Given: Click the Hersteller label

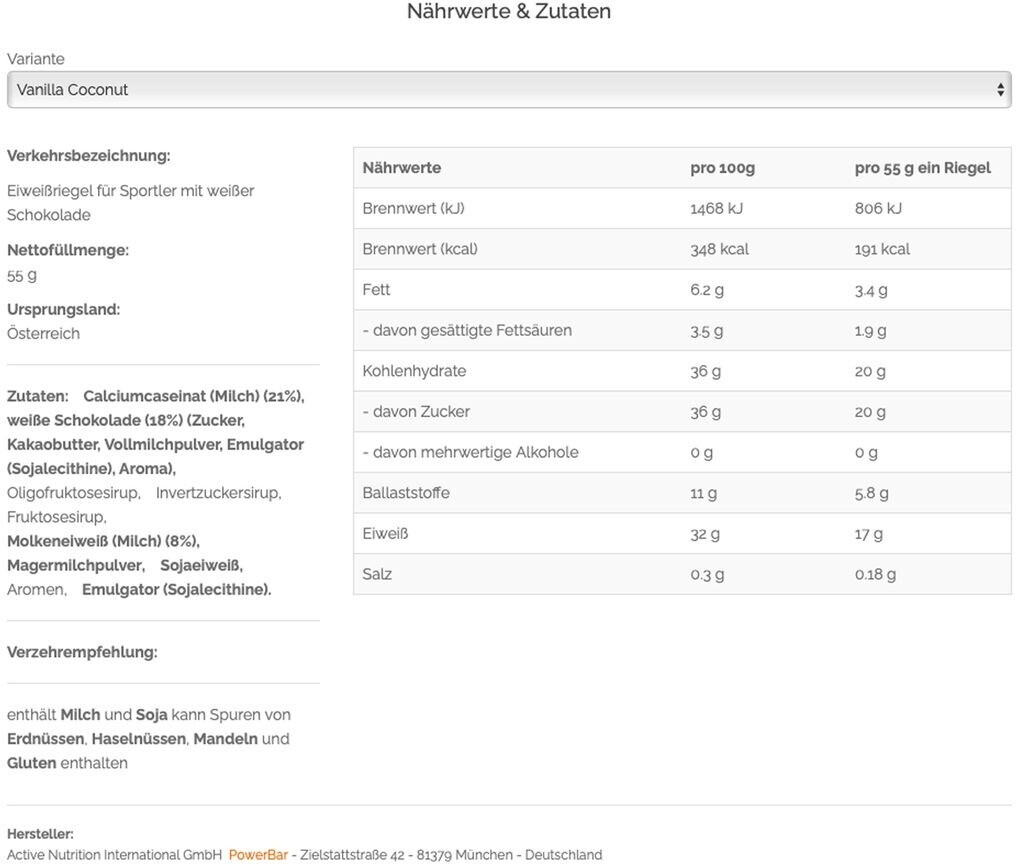Looking at the screenshot, I should [40, 834].
